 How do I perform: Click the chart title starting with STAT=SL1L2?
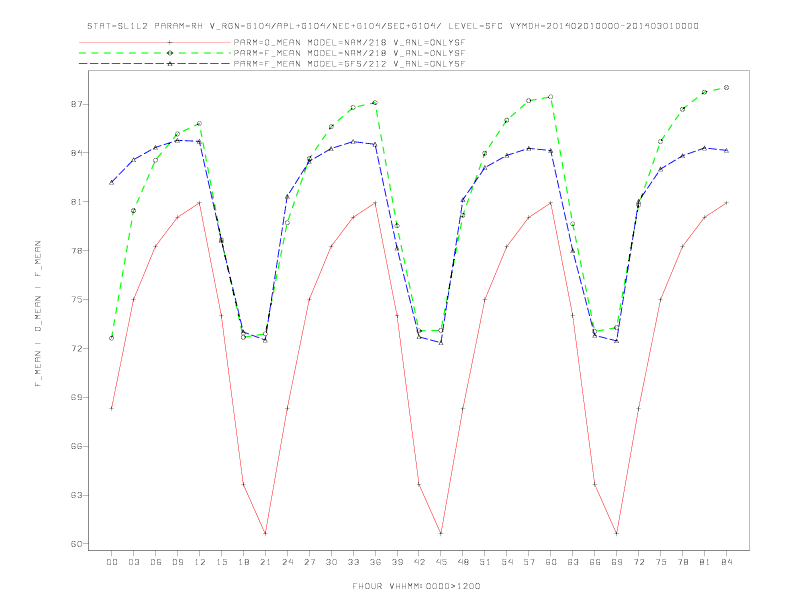coord(392,26)
